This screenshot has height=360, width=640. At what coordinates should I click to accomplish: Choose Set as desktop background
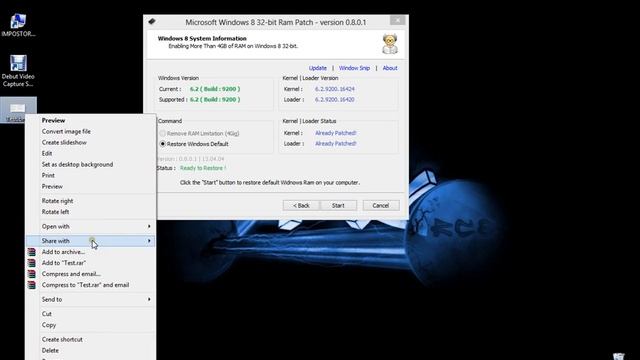[x=78, y=164]
